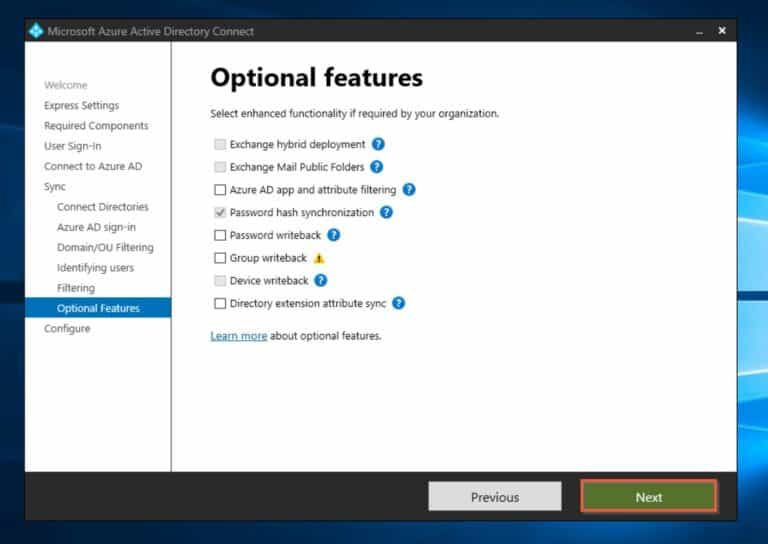Viewport: 768px width, 544px height.
Task: Enable Azure AD app and attribute filtering
Action: pos(220,189)
